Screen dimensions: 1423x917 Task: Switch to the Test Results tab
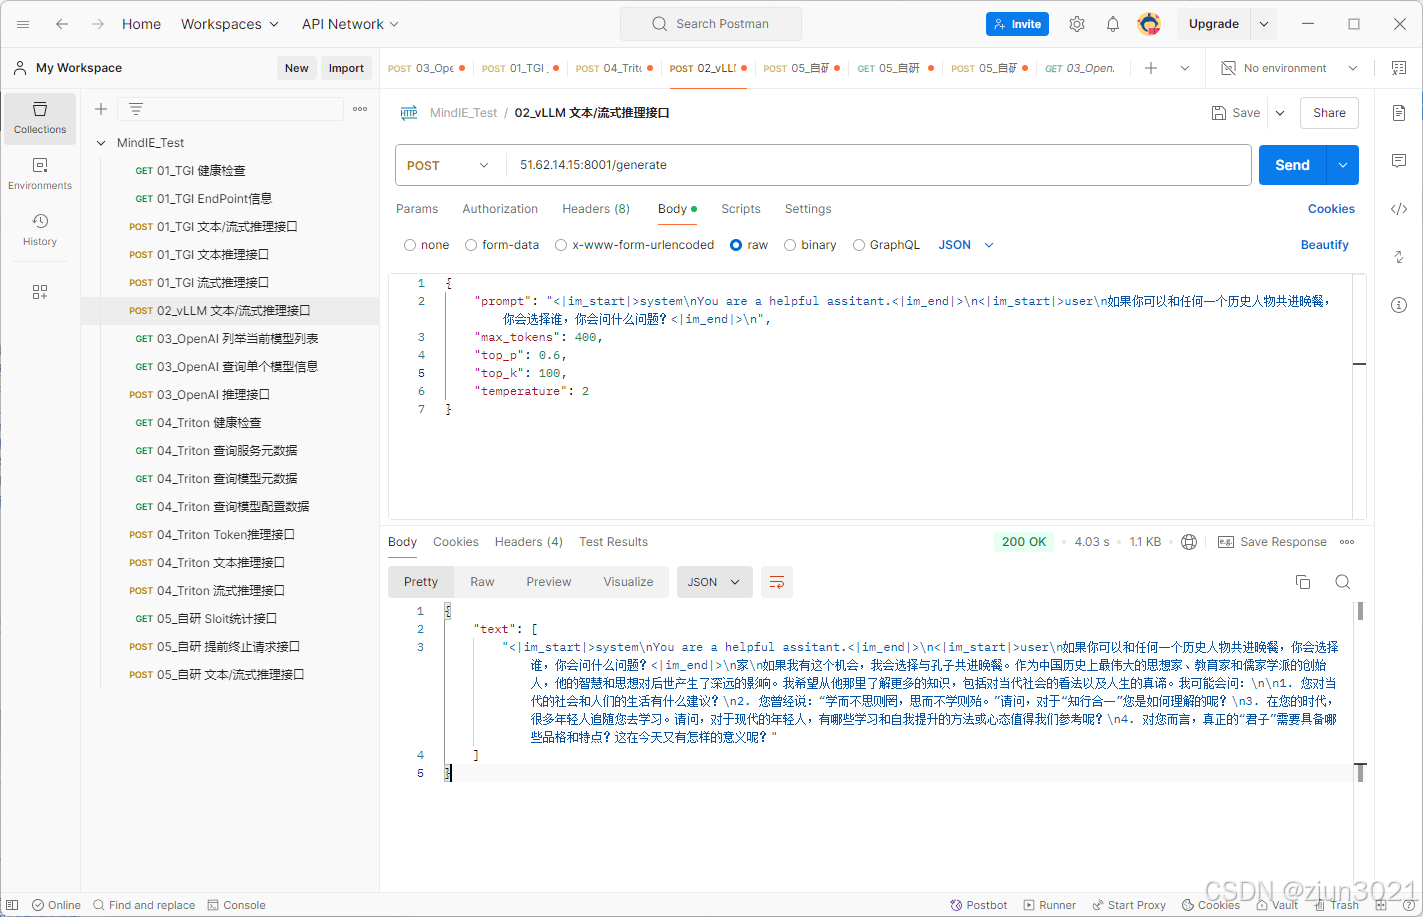pos(613,542)
